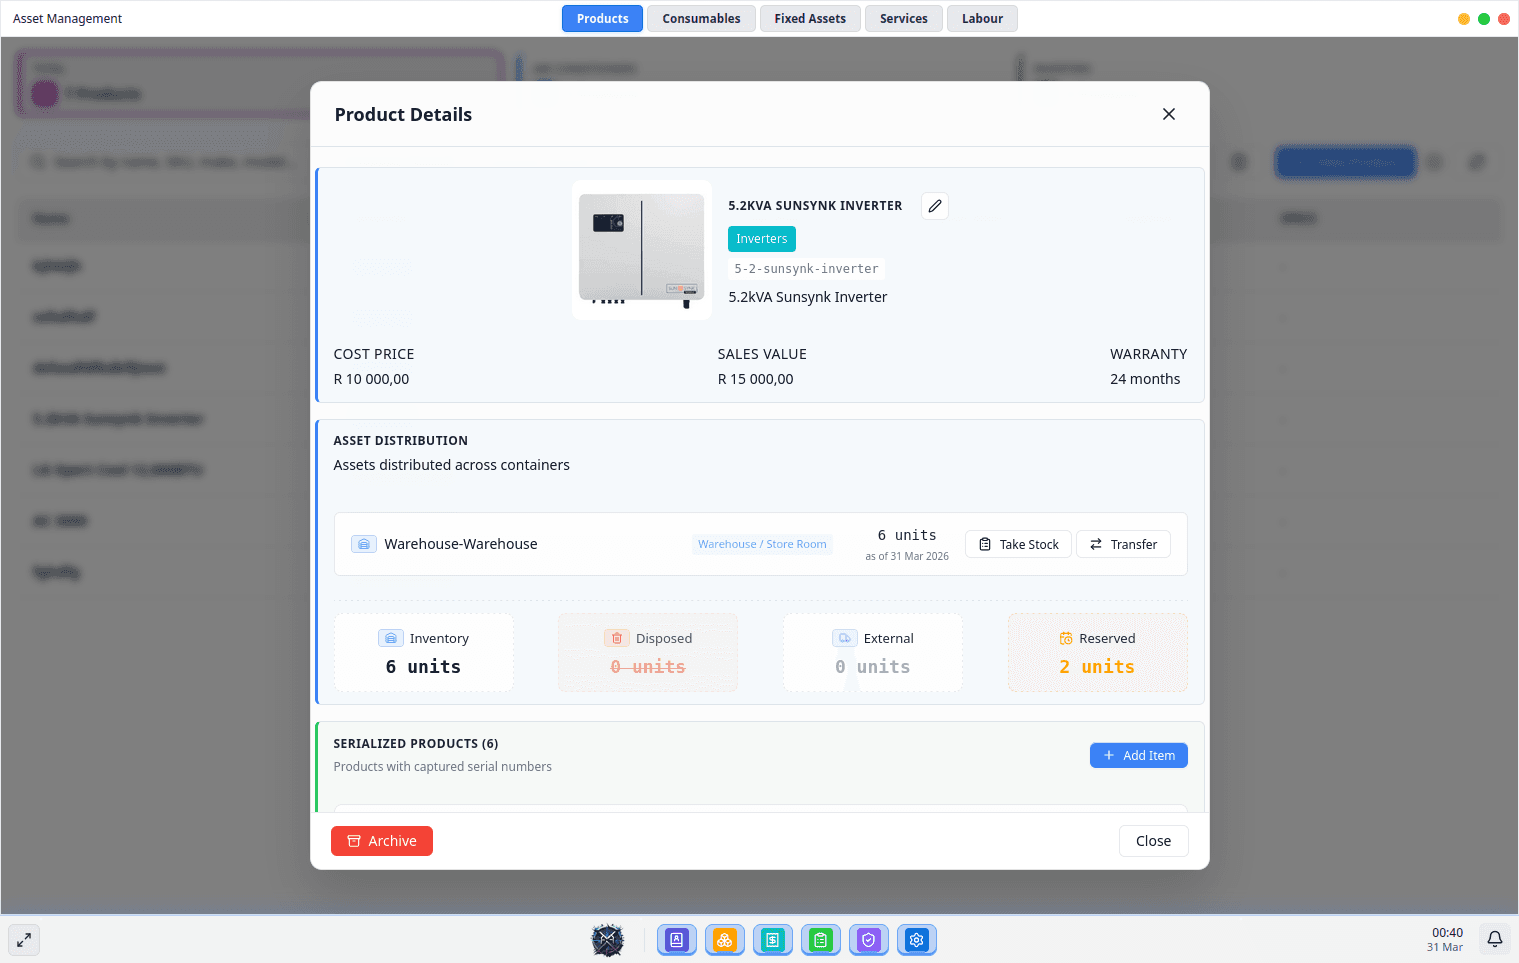Open notifications bell icon
The image size is (1519, 963).
1495,939
